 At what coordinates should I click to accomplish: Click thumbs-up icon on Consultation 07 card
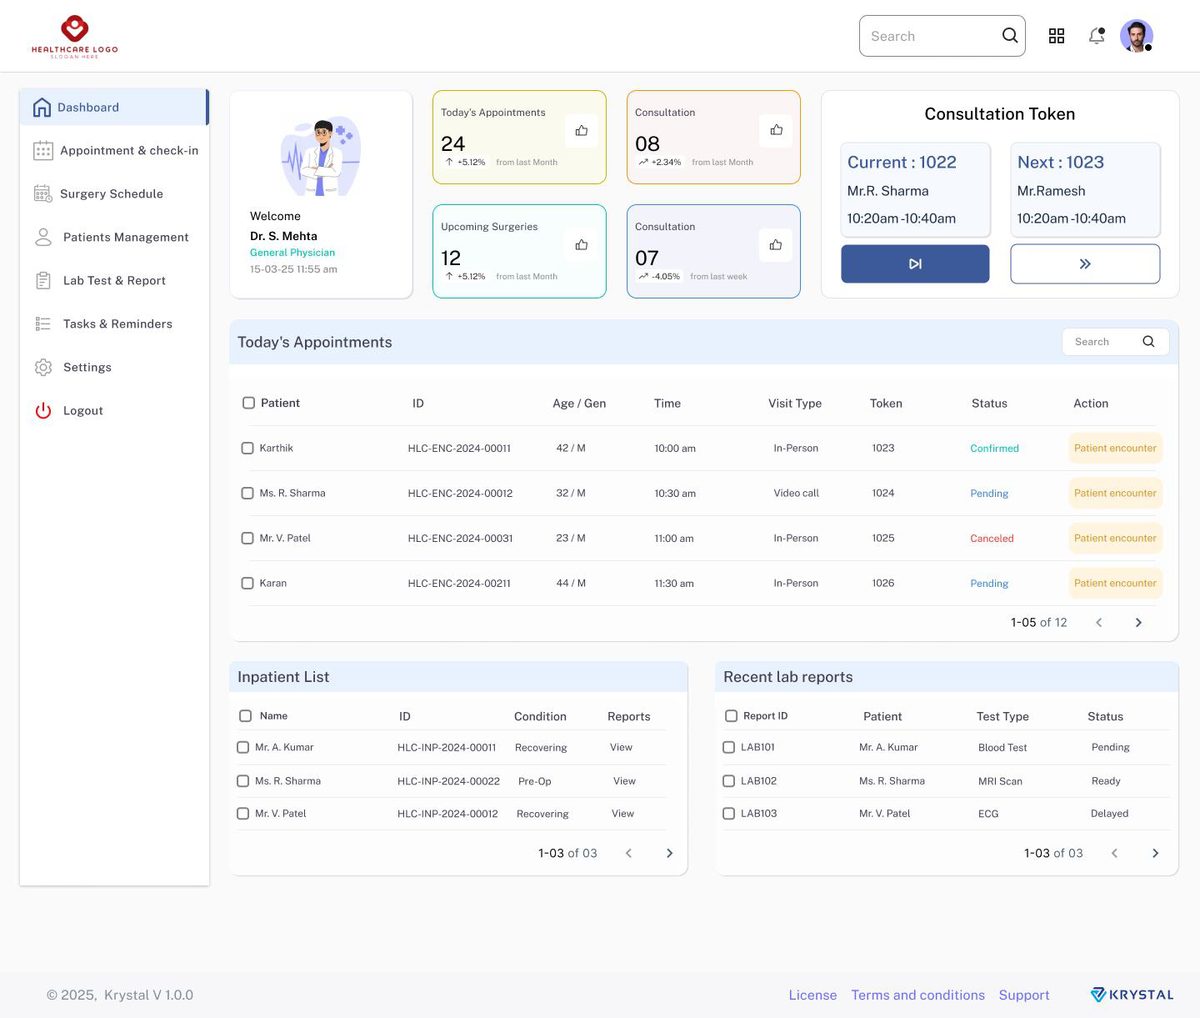775,245
